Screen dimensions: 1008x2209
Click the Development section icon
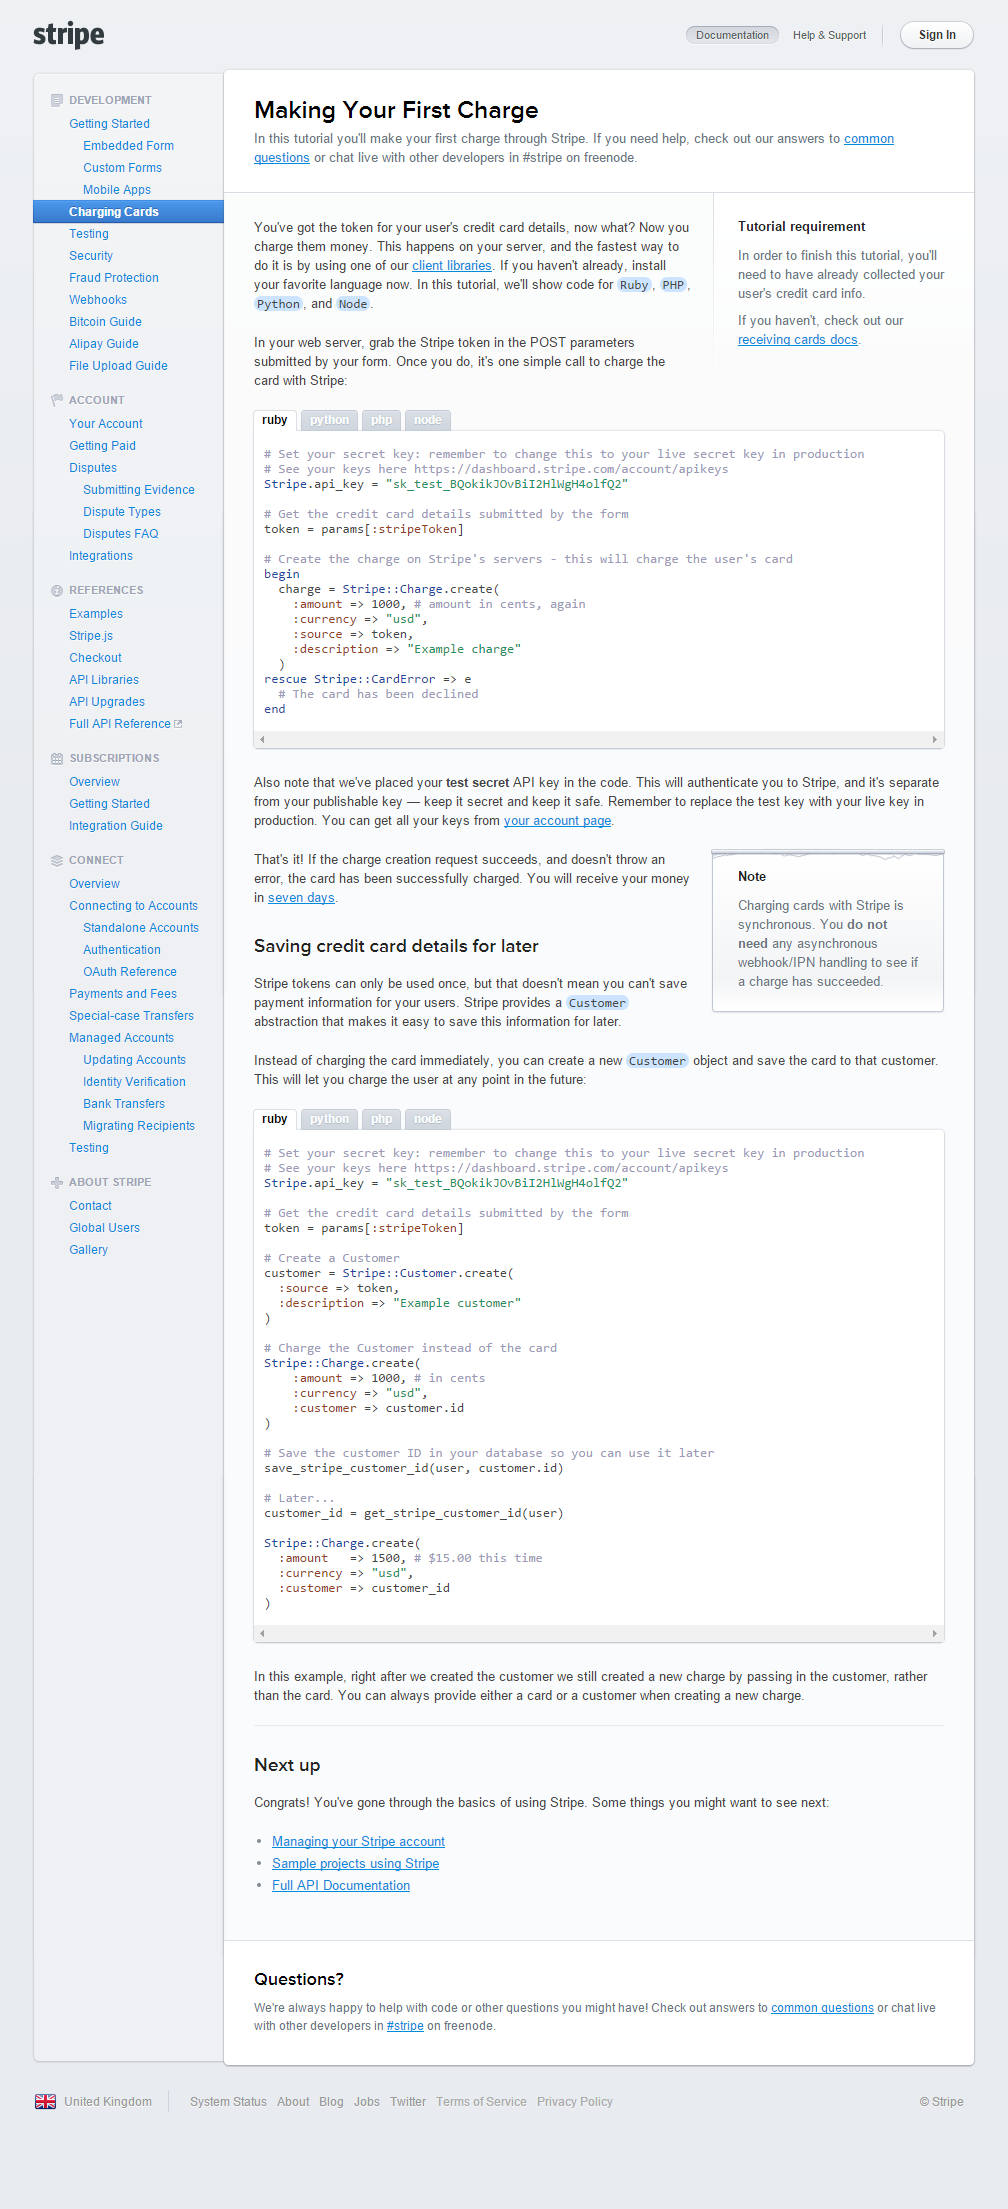57,100
